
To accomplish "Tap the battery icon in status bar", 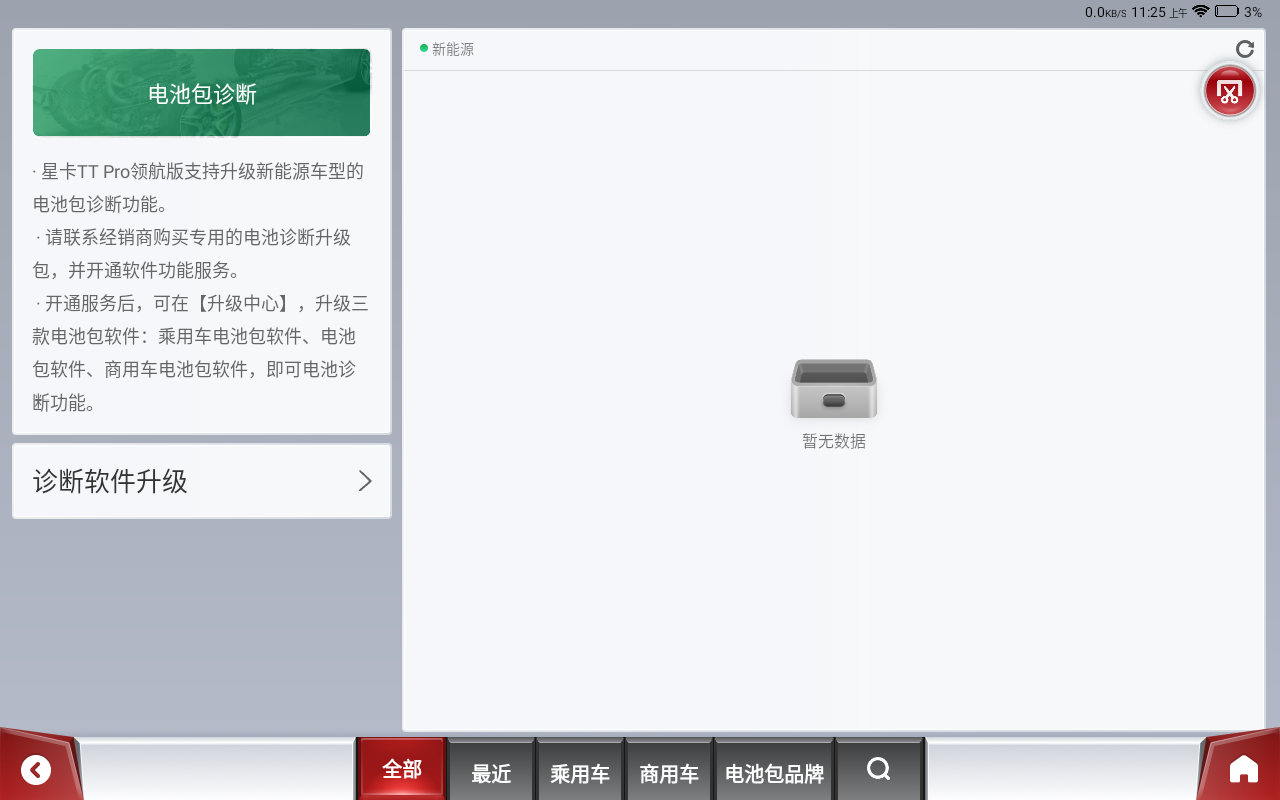I will point(1226,12).
